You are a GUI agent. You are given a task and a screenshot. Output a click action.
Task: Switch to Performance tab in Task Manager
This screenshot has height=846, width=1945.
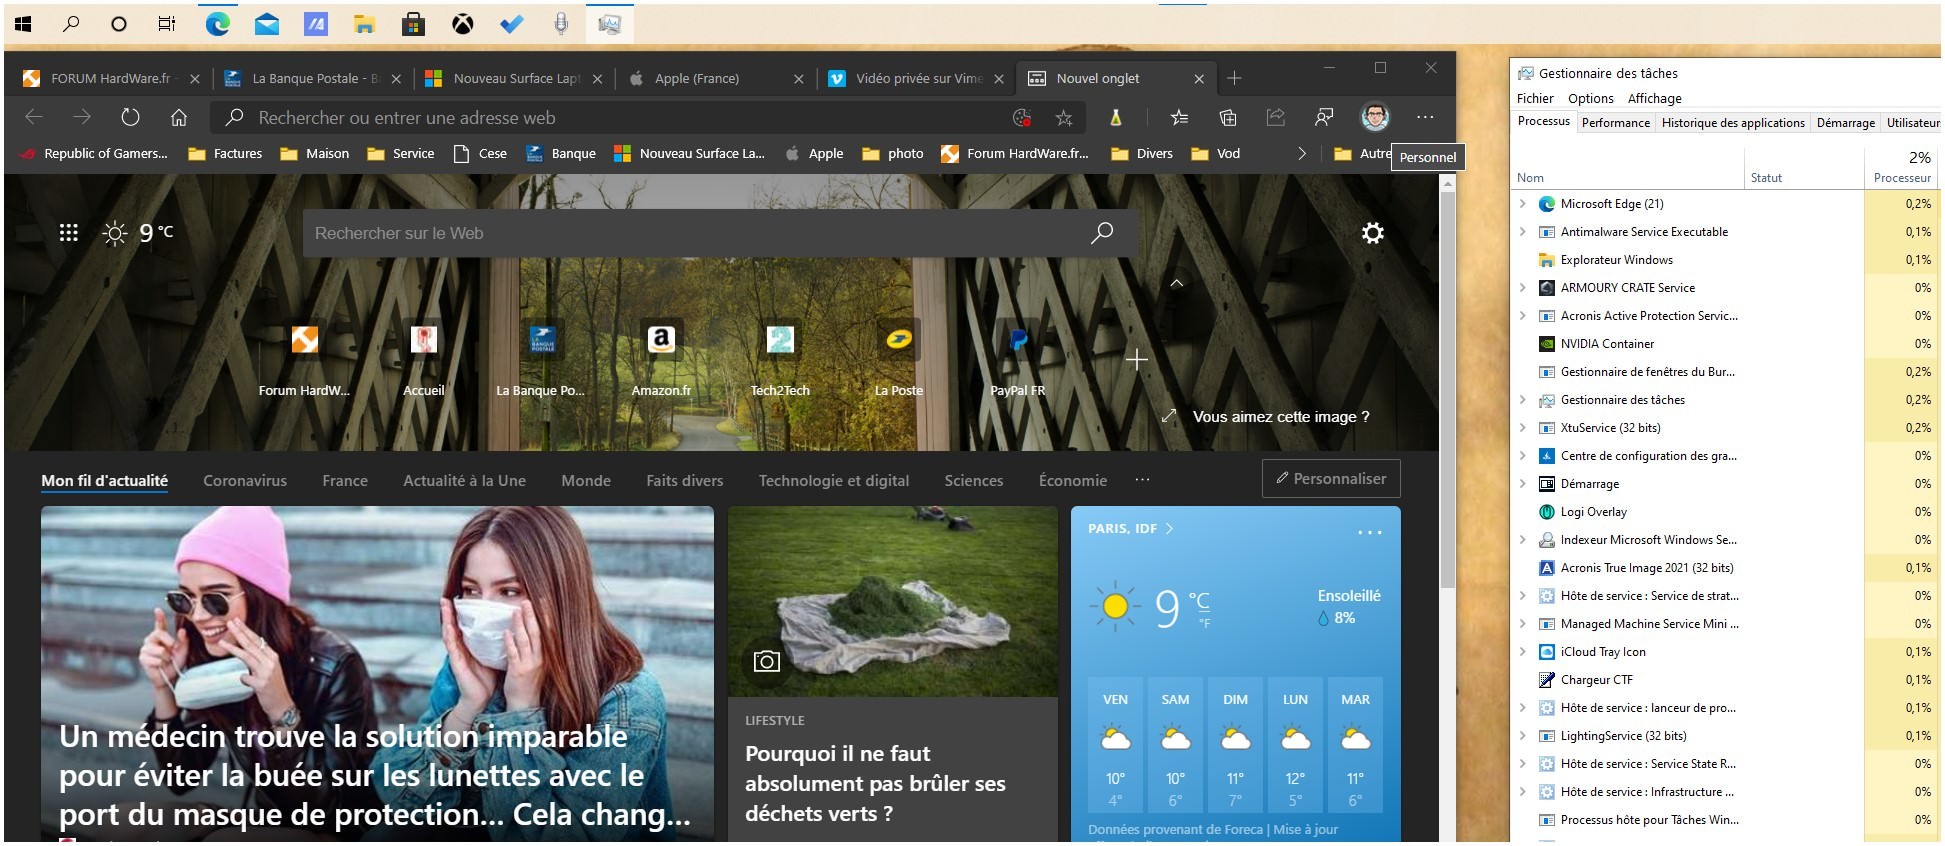pos(1615,123)
